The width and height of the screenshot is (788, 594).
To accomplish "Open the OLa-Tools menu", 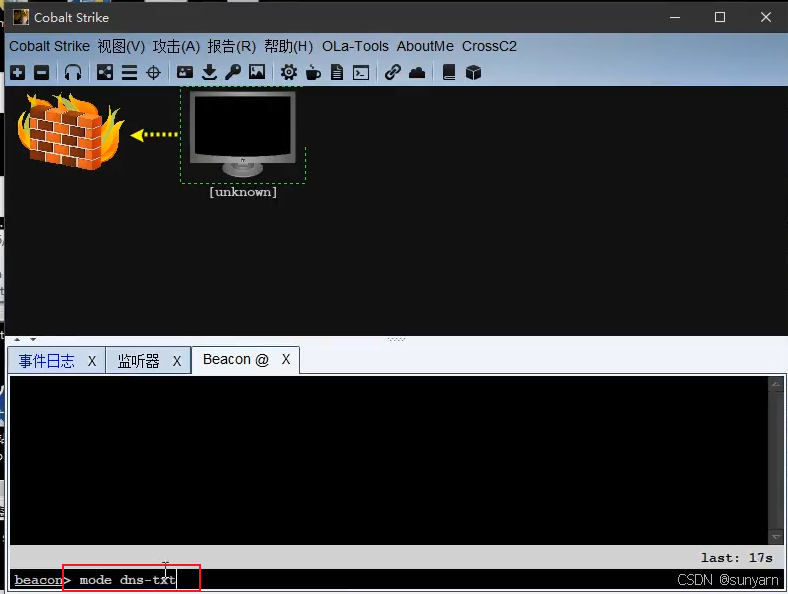I will pos(355,46).
